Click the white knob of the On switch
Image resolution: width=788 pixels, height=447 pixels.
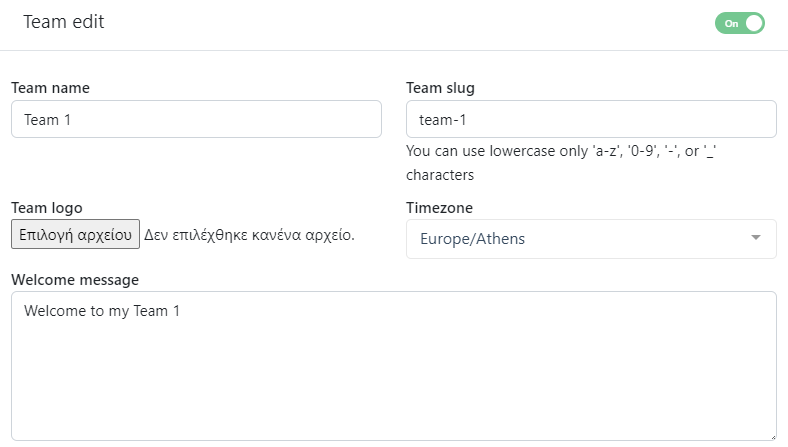753,23
